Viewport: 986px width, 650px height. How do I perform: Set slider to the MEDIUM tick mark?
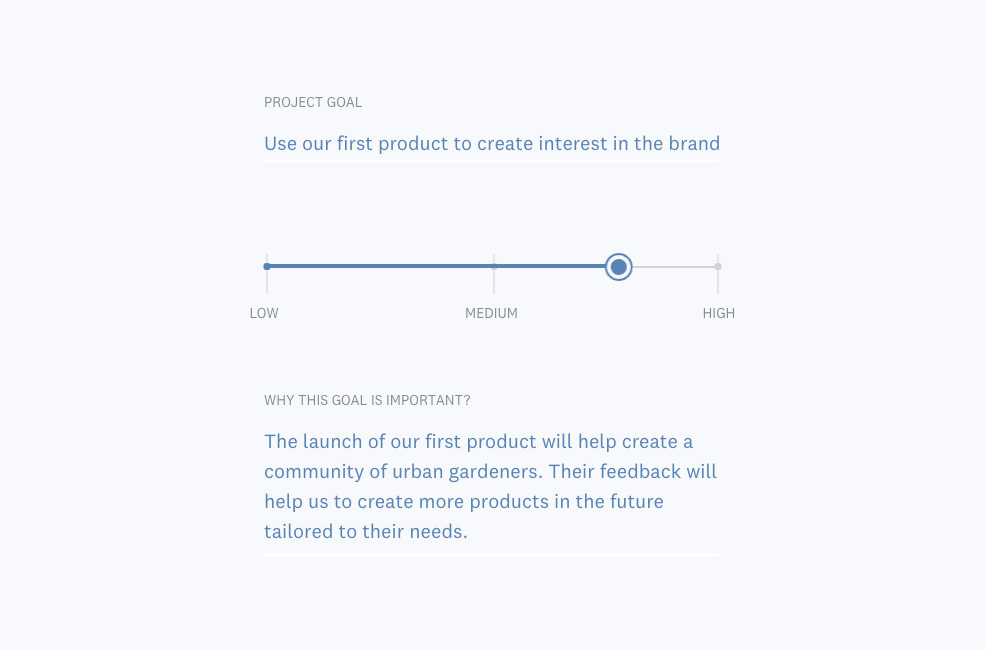(x=494, y=267)
